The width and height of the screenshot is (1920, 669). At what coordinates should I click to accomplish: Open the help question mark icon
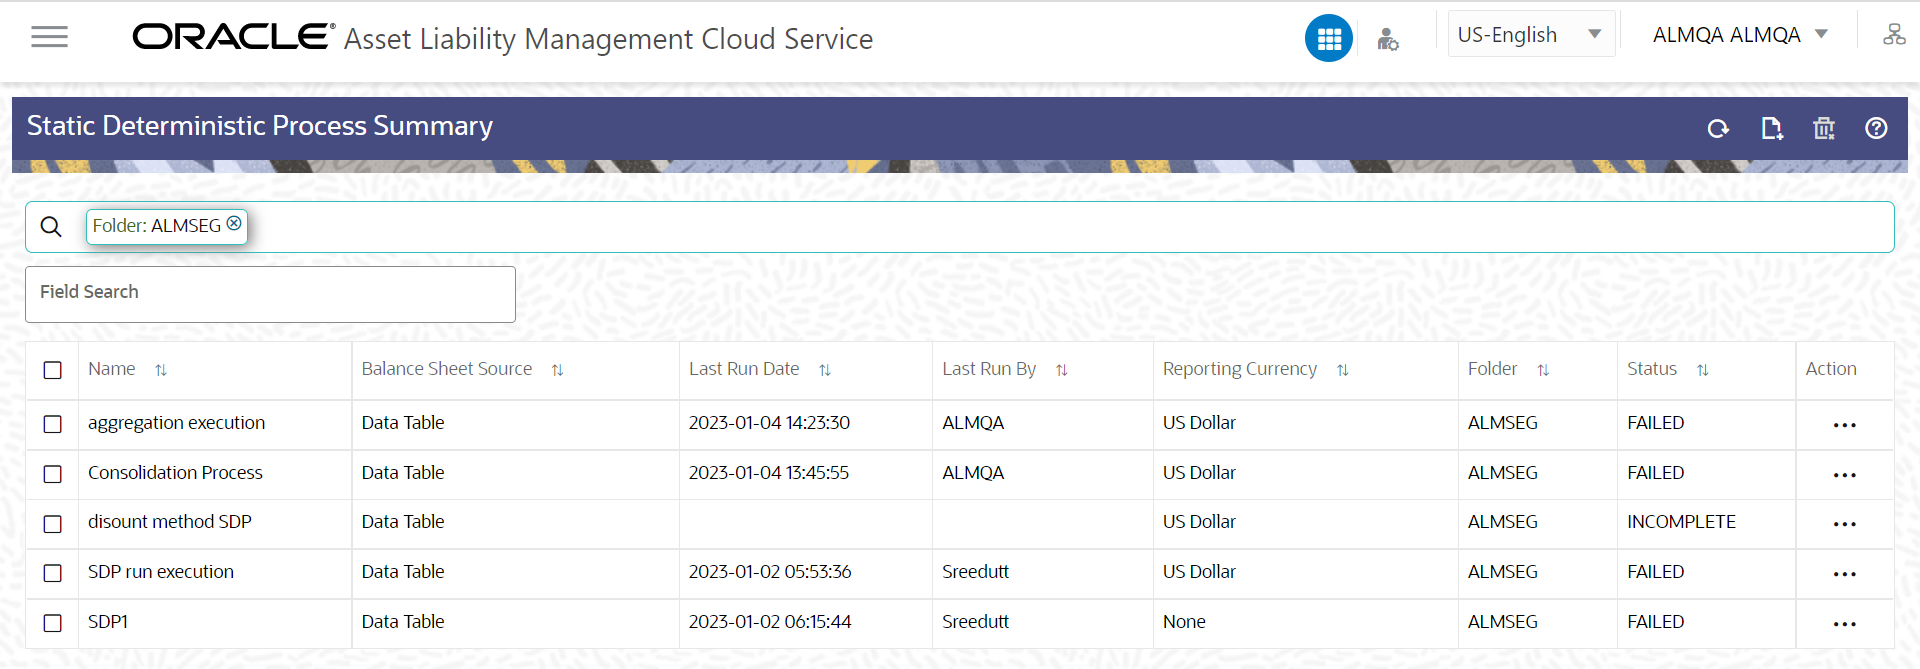point(1876,128)
